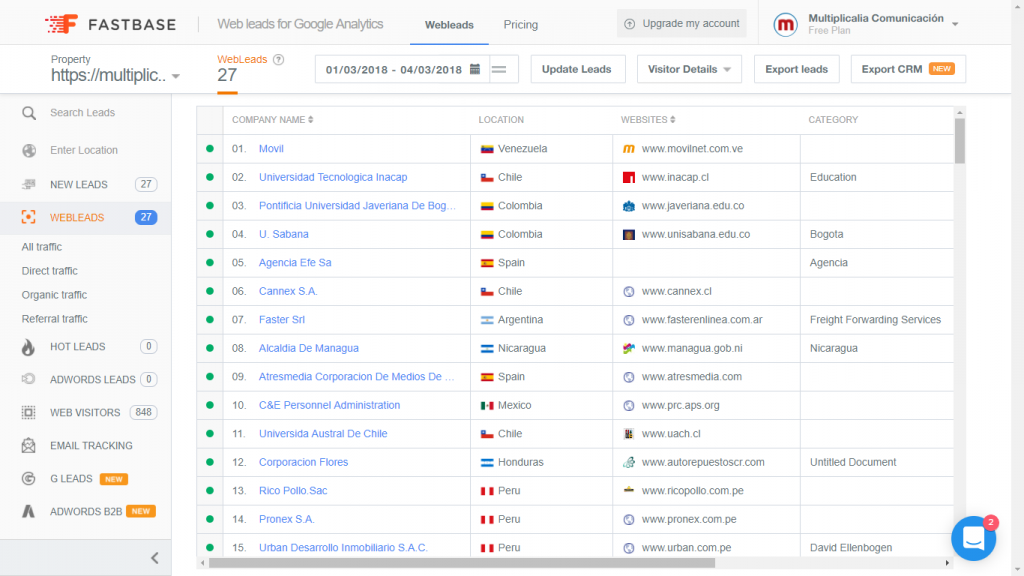Toggle the status dot for Rico Pollo.Sac
The height and width of the screenshot is (576, 1024).
(x=210, y=490)
